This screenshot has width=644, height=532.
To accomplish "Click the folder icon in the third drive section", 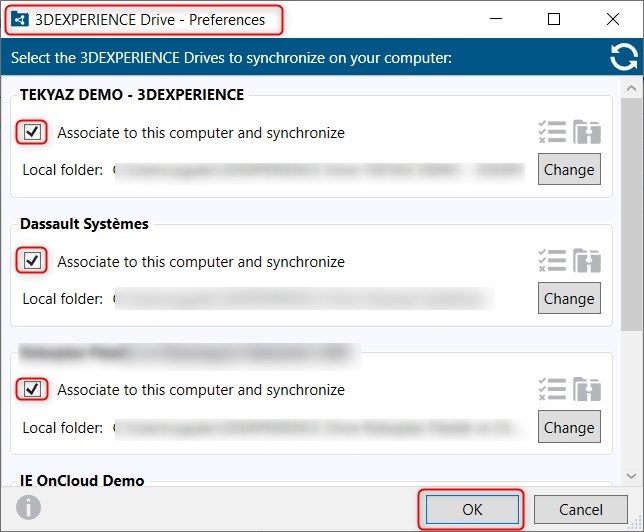I will click(x=587, y=389).
